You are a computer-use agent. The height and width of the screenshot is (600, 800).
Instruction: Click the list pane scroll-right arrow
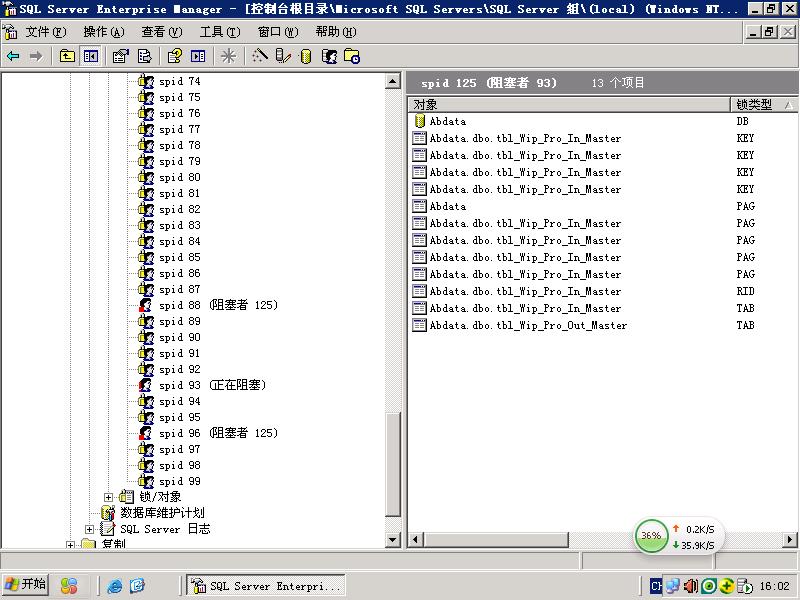(x=790, y=539)
